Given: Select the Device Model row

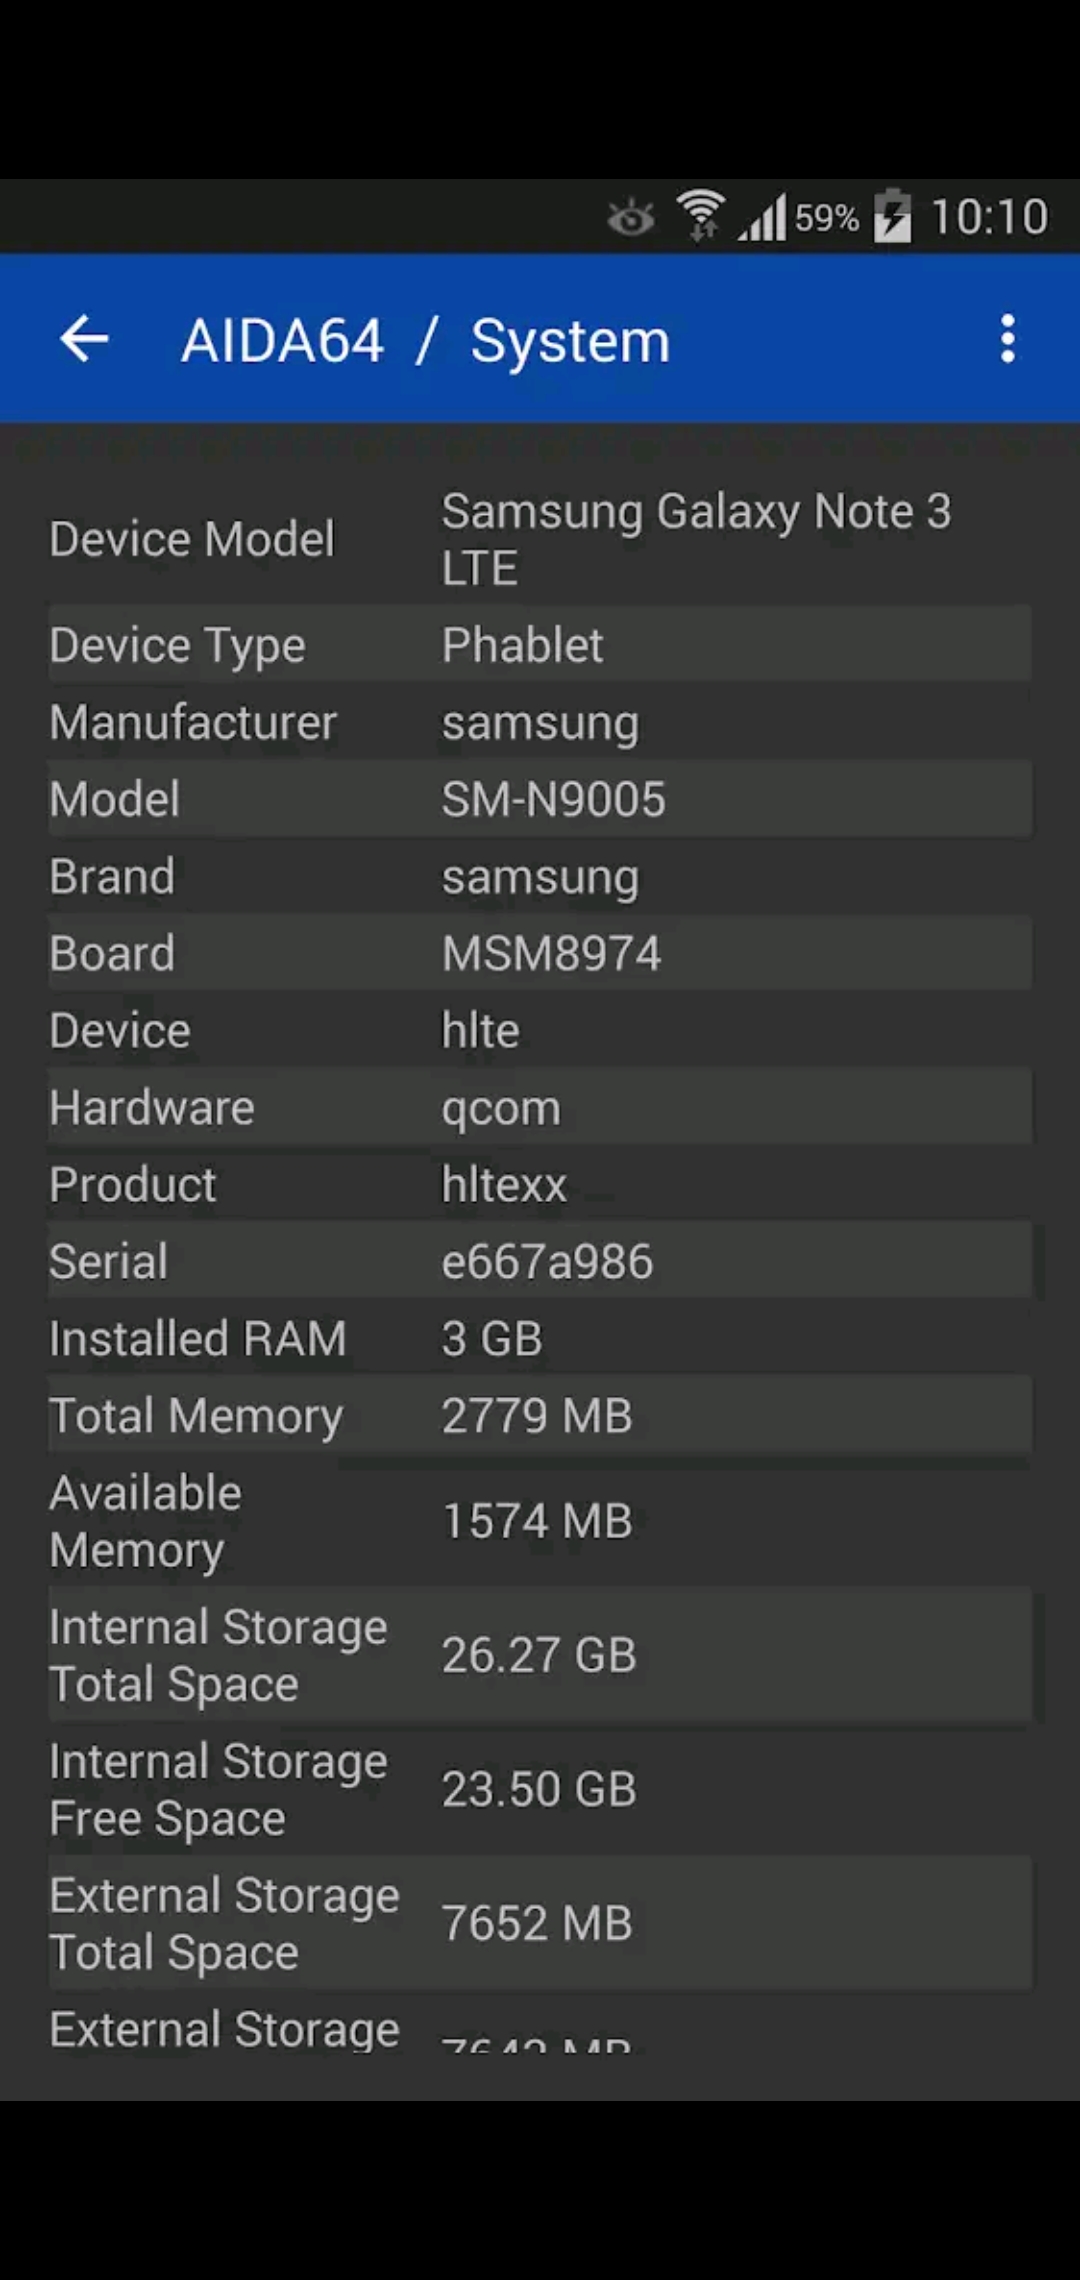Looking at the screenshot, I should (x=540, y=540).
